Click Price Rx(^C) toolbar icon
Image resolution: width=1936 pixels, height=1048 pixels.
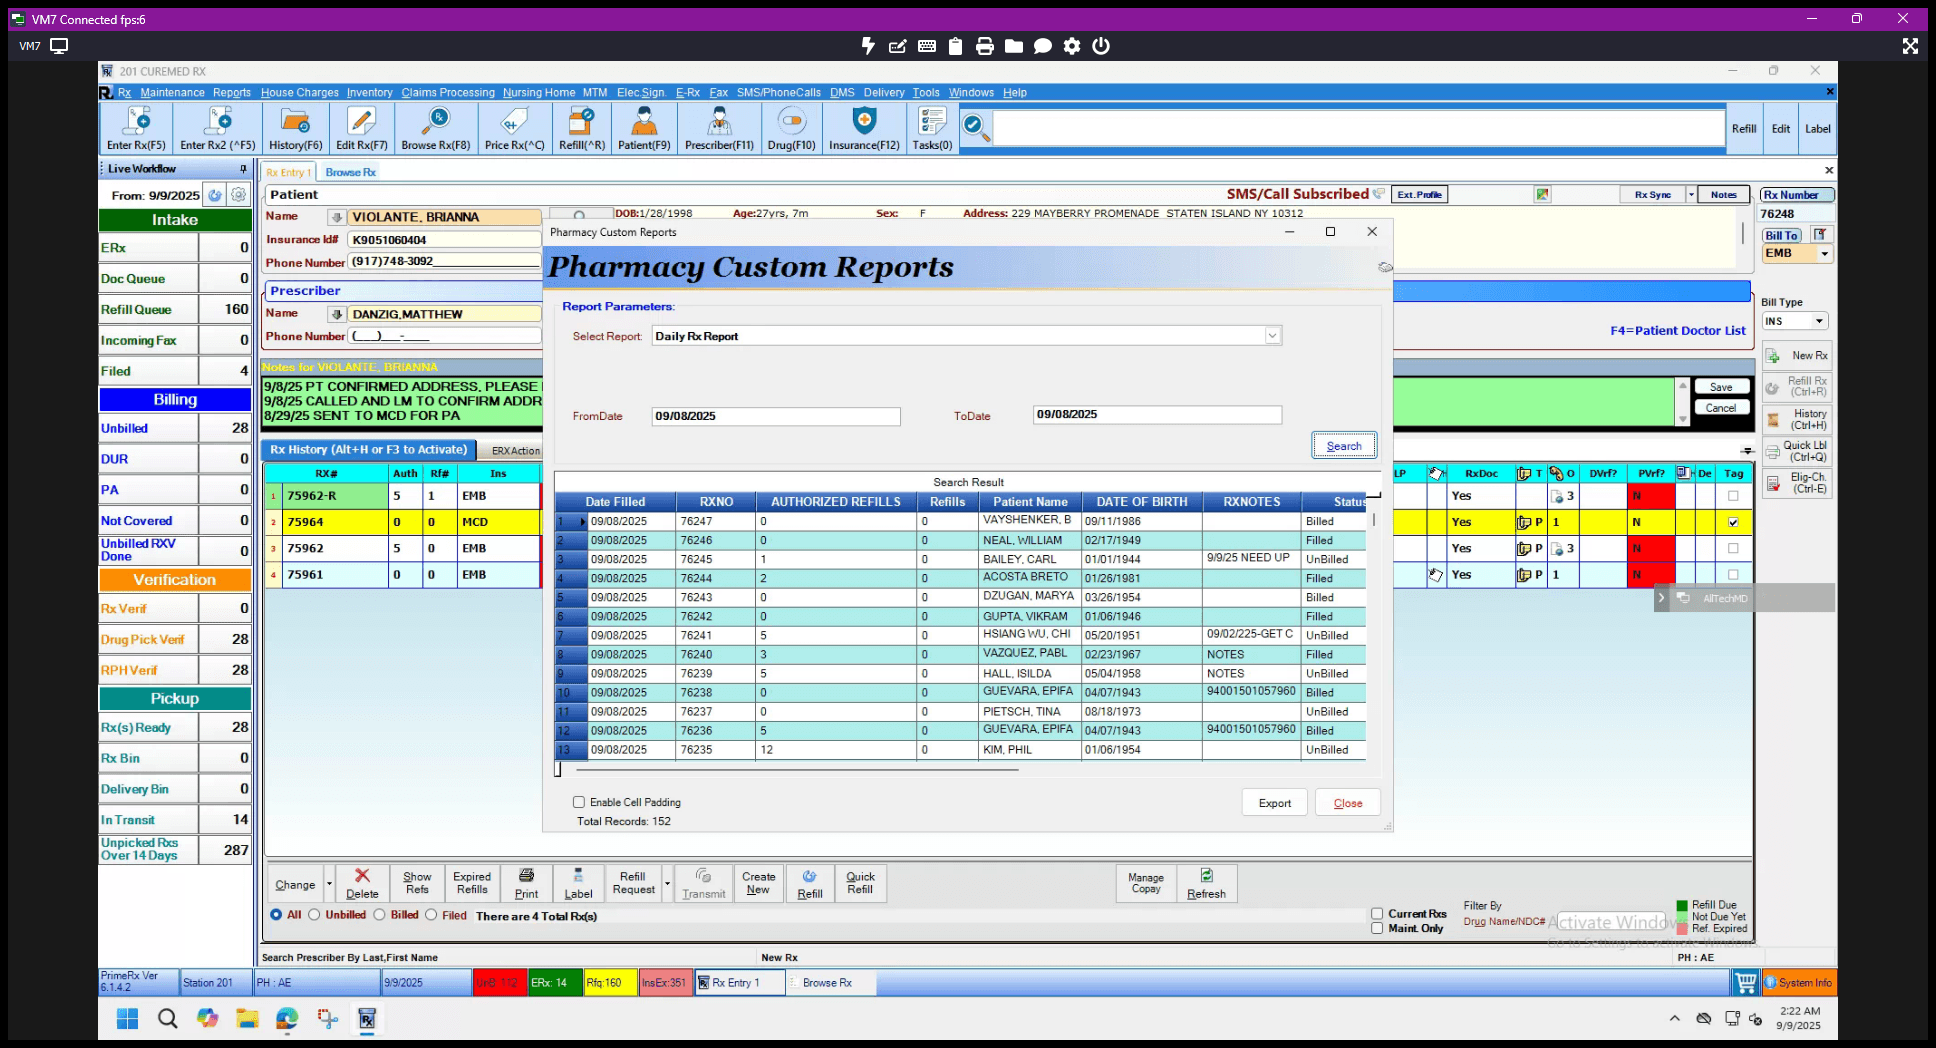(514, 128)
